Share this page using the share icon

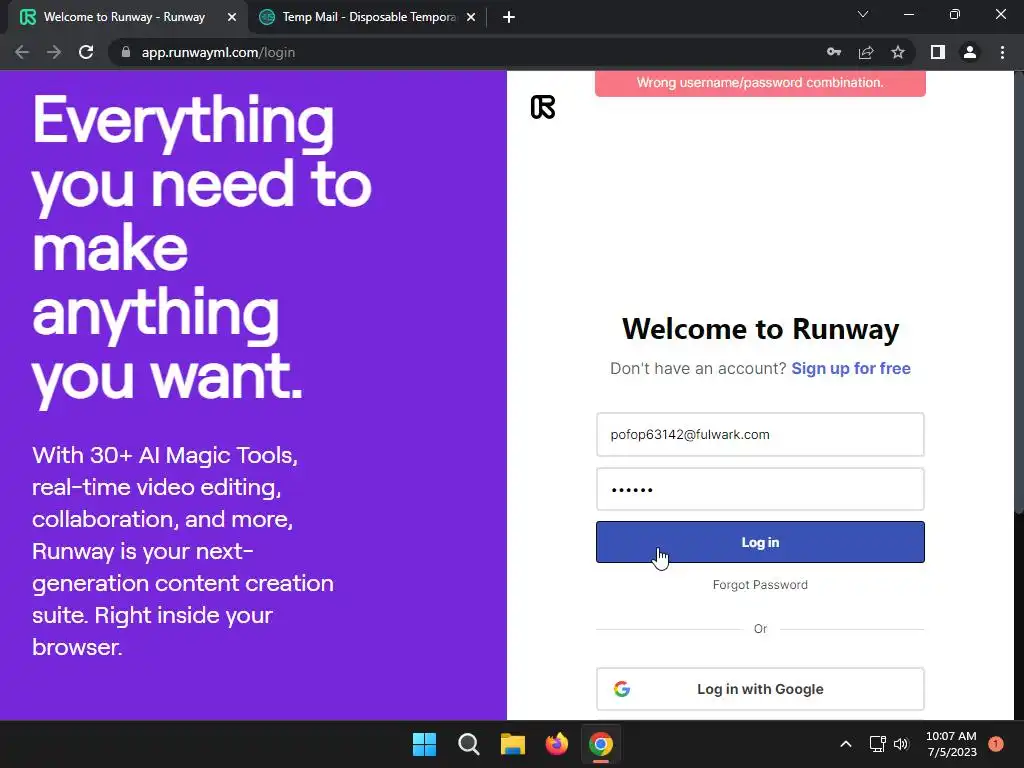coord(866,52)
